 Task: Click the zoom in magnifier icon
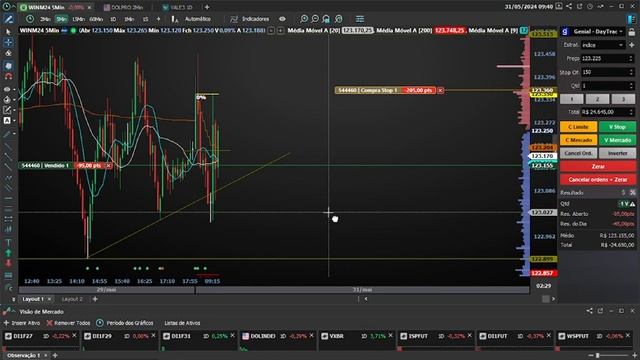[x=304, y=19]
